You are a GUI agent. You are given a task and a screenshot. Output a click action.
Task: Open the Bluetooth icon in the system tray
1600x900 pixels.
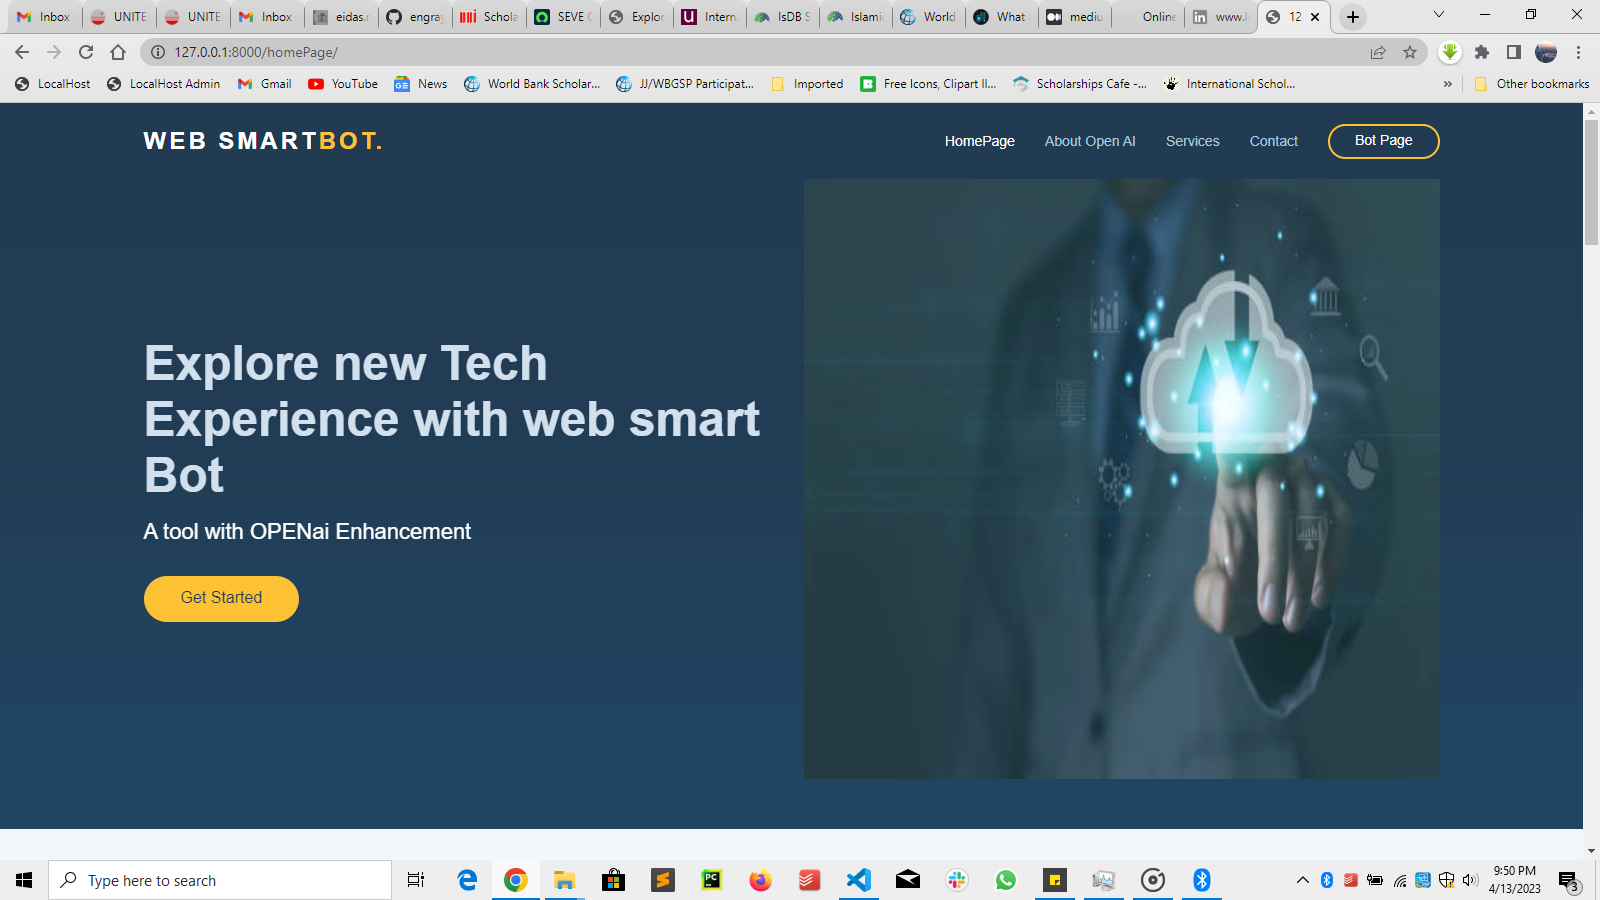(x=1326, y=880)
